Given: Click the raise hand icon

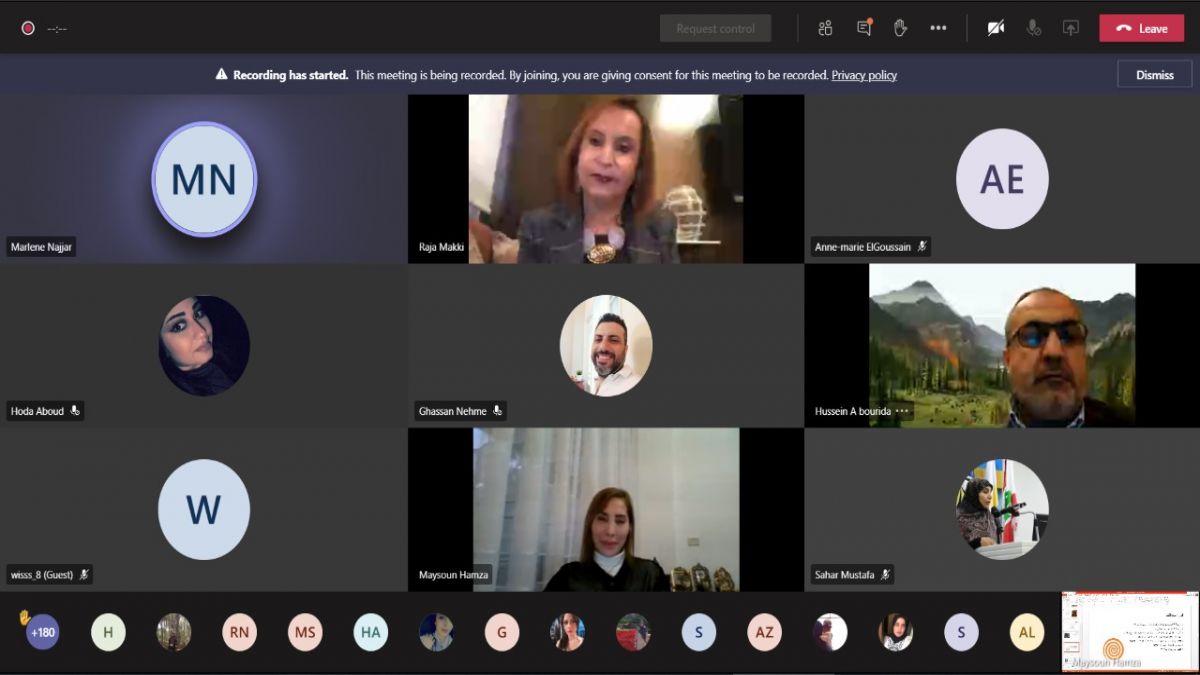Looking at the screenshot, I should (900, 28).
